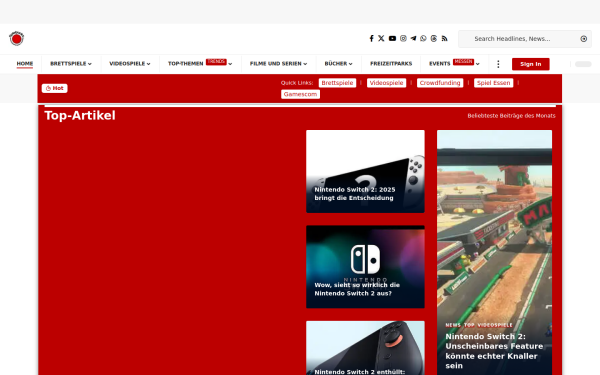Open the three-dot more menu
Viewport: 600px width, 375px height.
(498, 64)
